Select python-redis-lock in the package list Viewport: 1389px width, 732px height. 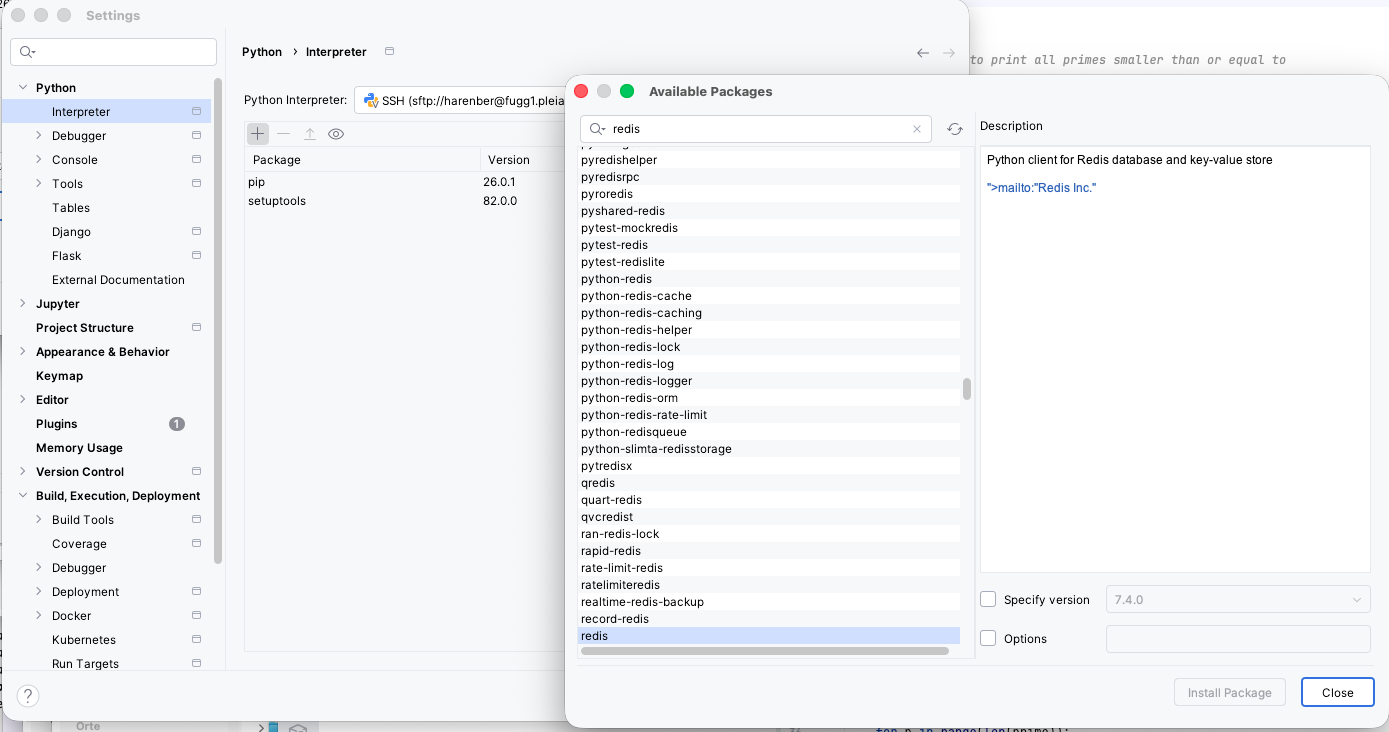(630, 347)
